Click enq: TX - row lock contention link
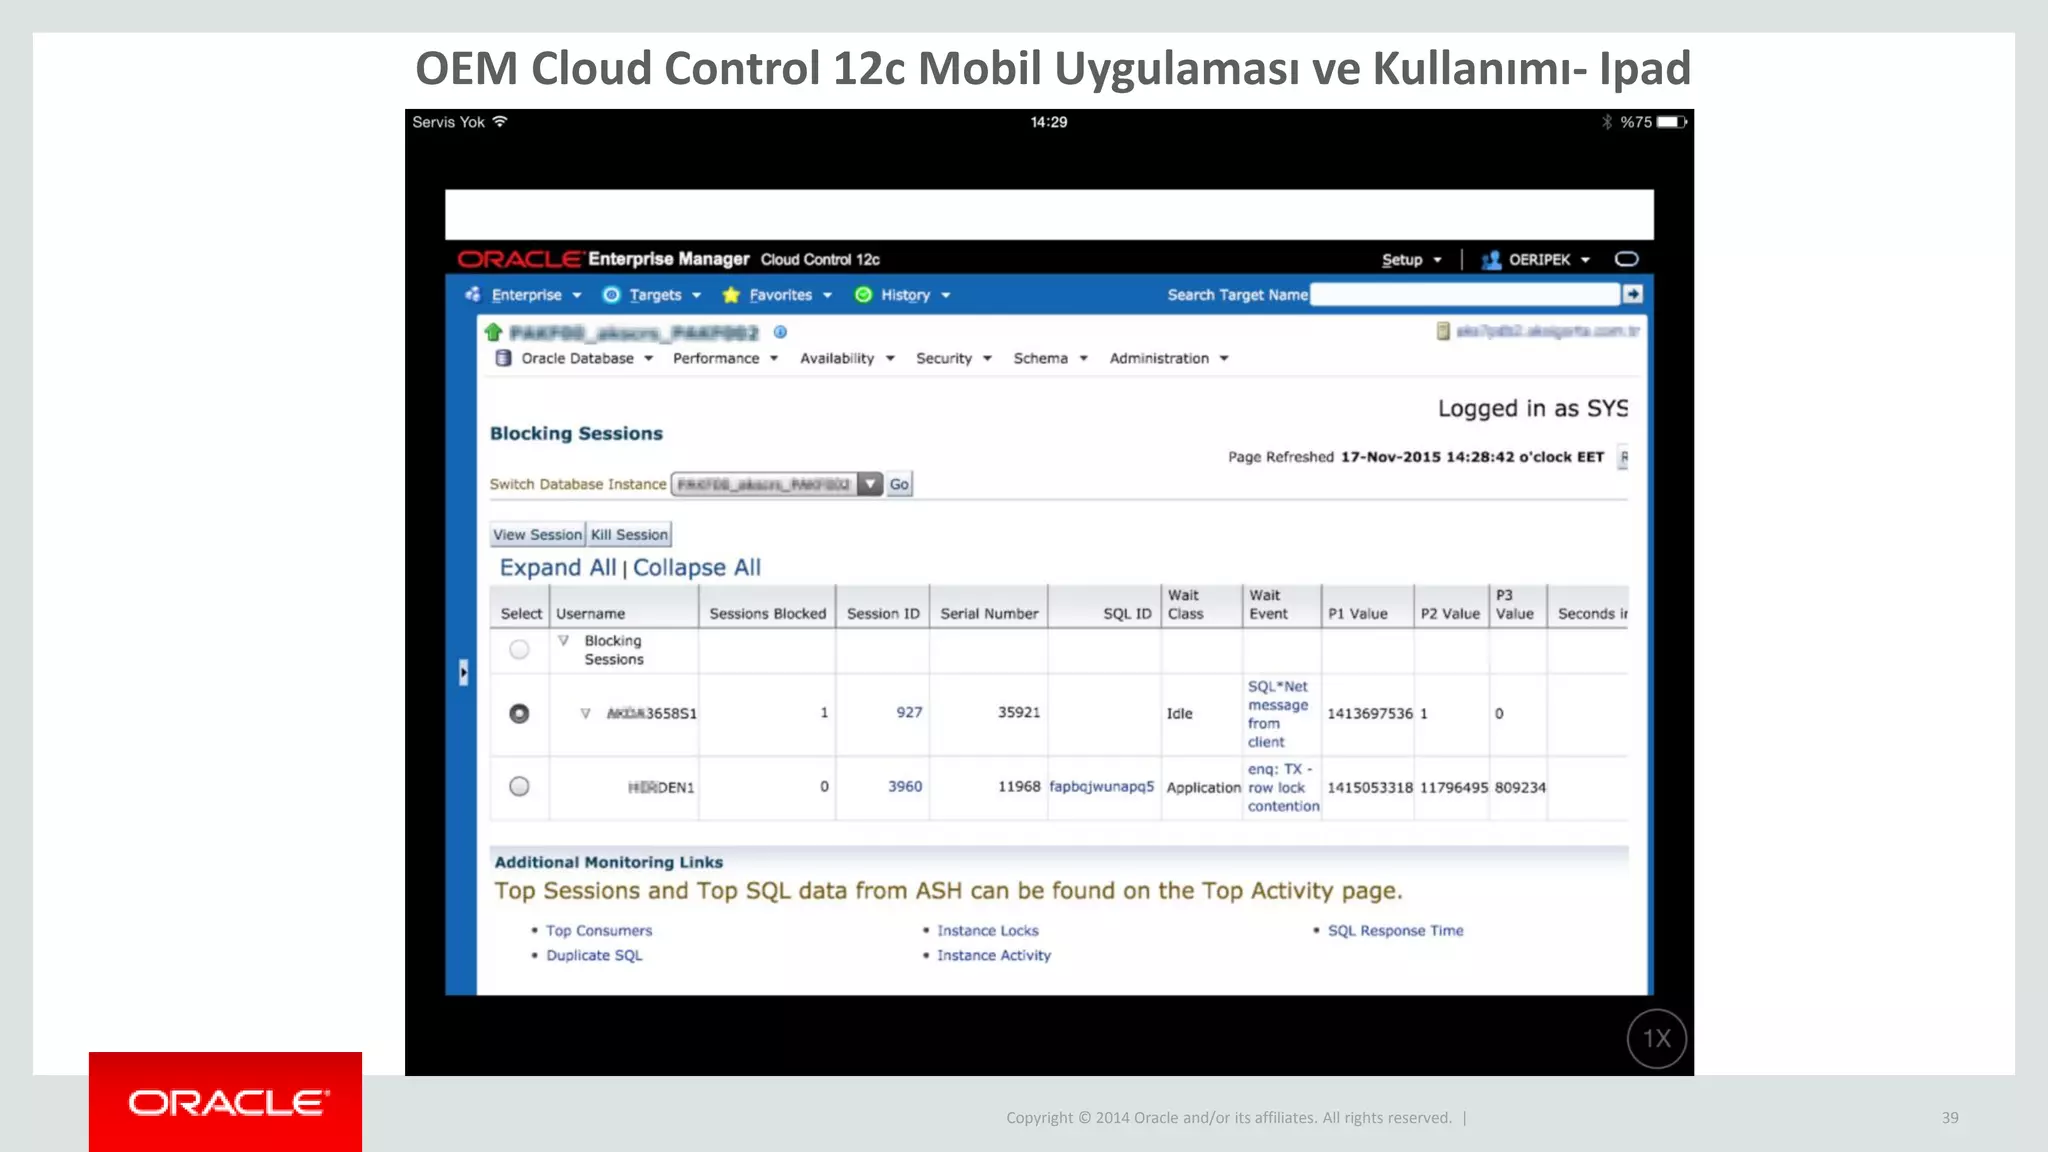 (1283, 788)
